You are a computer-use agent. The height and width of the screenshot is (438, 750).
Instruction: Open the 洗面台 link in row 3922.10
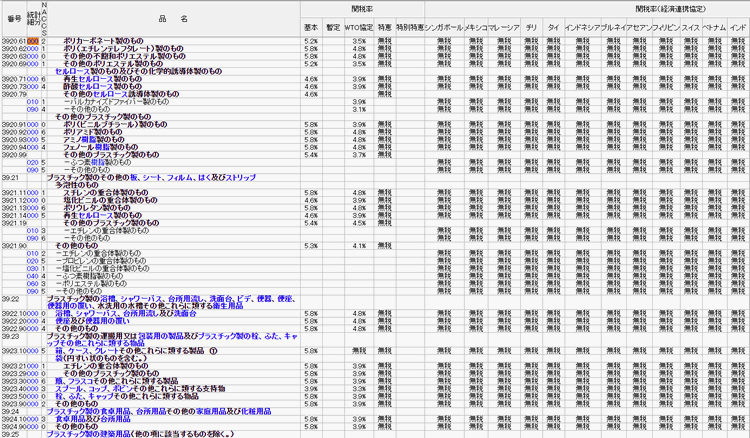pyautogui.click(x=185, y=314)
